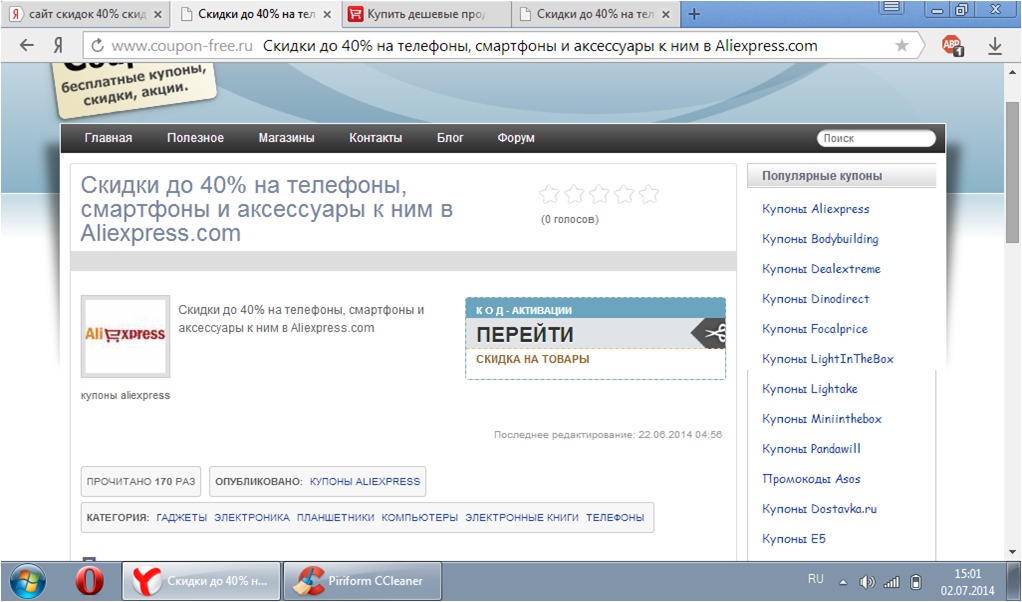Switch to the last 'Скидки до 40%' tab
This screenshot has height=602, width=1022.
click(x=594, y=14)
